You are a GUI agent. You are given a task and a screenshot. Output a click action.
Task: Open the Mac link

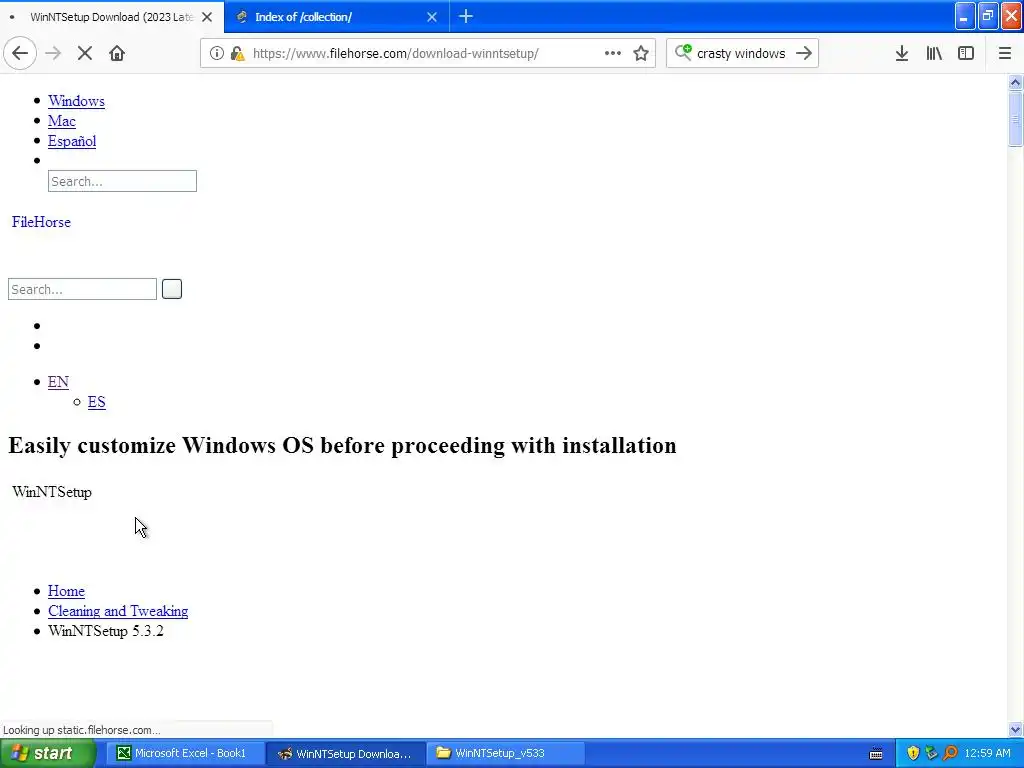pos(61,121)
